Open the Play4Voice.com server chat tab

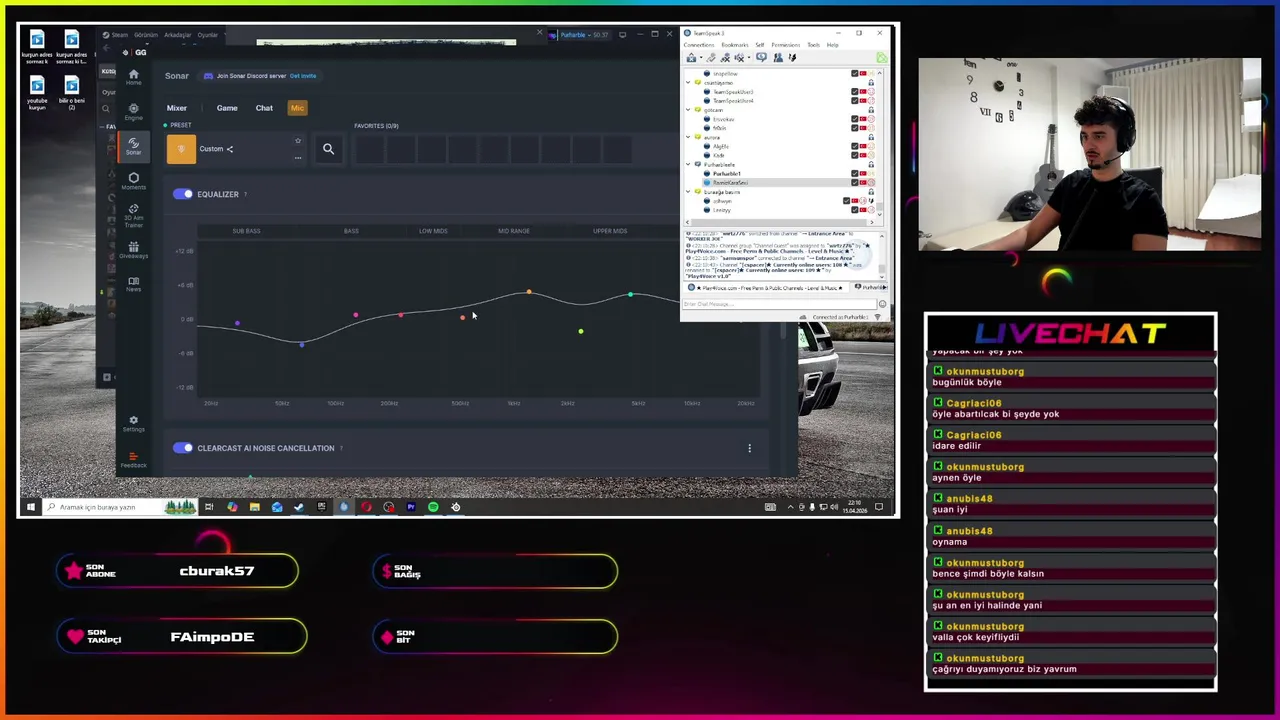(767, 288)
